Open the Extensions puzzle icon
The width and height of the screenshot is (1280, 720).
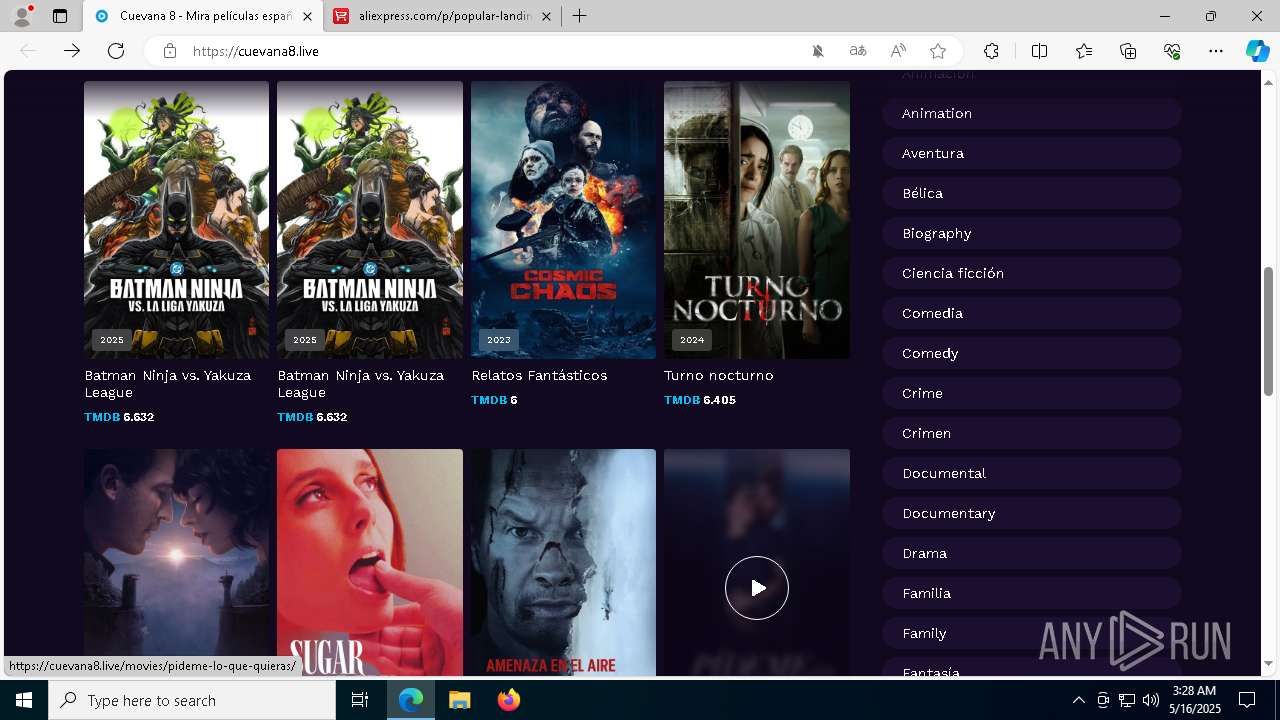[x=991, y=51]
